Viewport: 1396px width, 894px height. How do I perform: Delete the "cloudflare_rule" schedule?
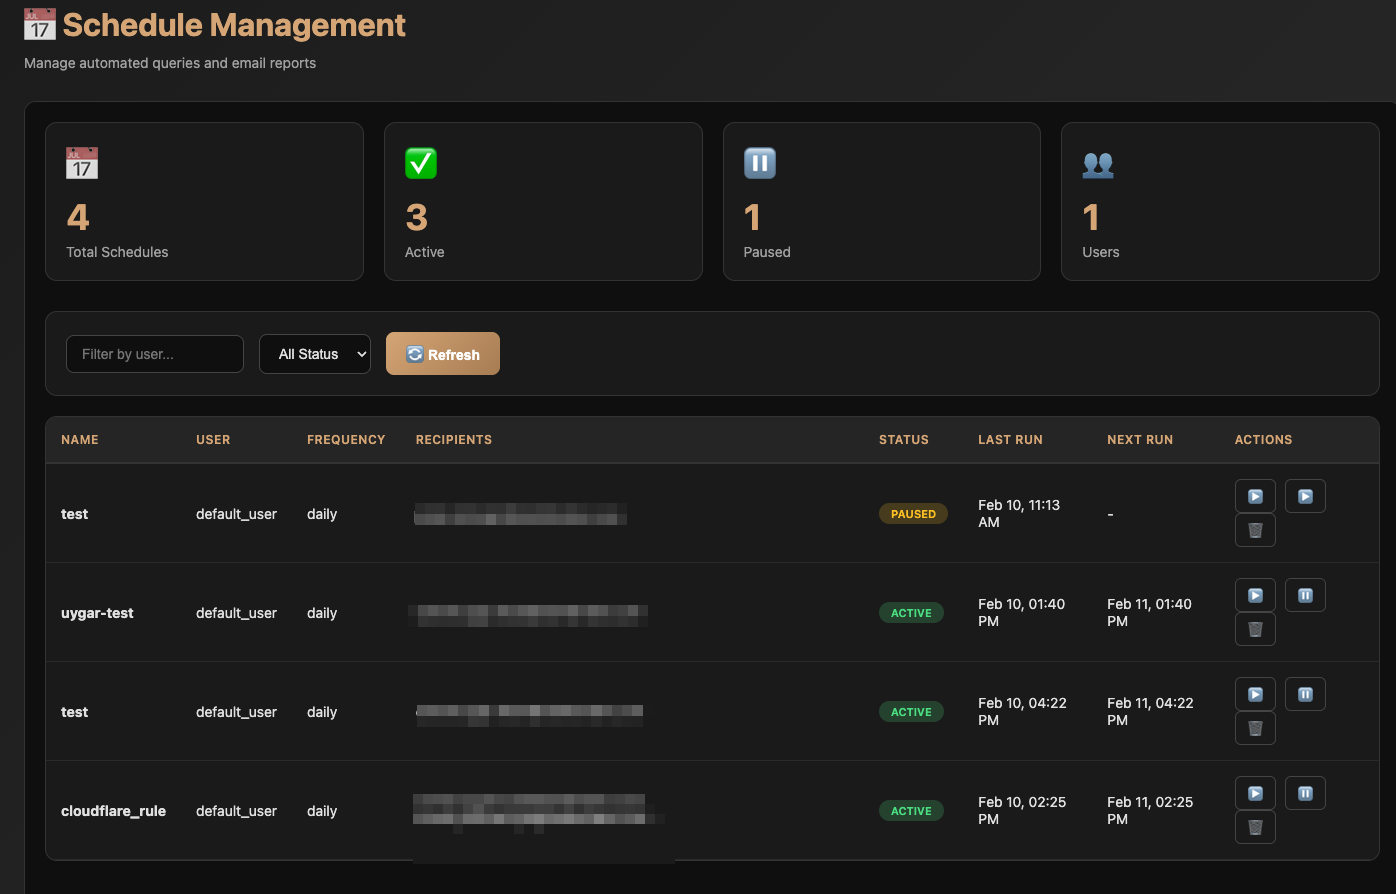tap(1255, 827)
